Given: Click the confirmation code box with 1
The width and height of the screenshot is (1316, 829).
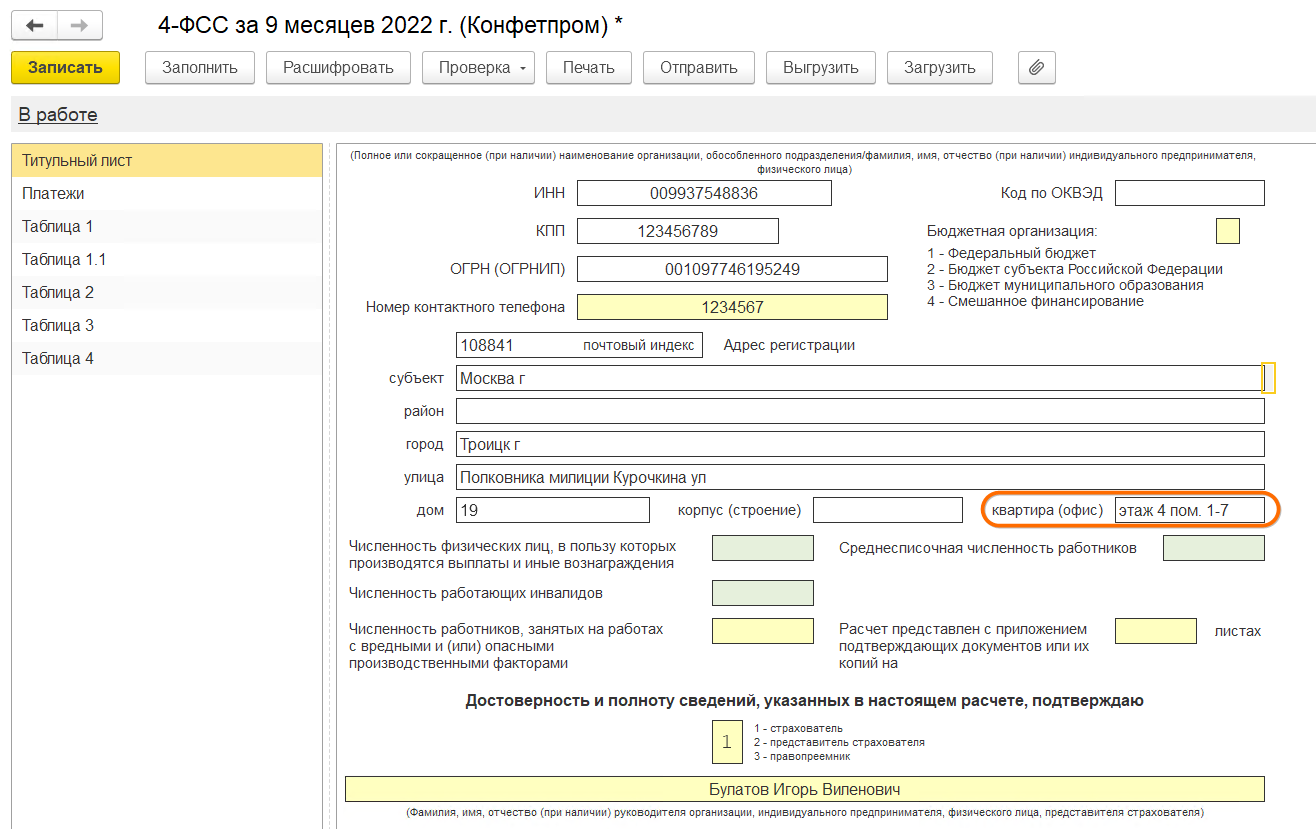Looking at the screenshot, I should pos(727,742).
